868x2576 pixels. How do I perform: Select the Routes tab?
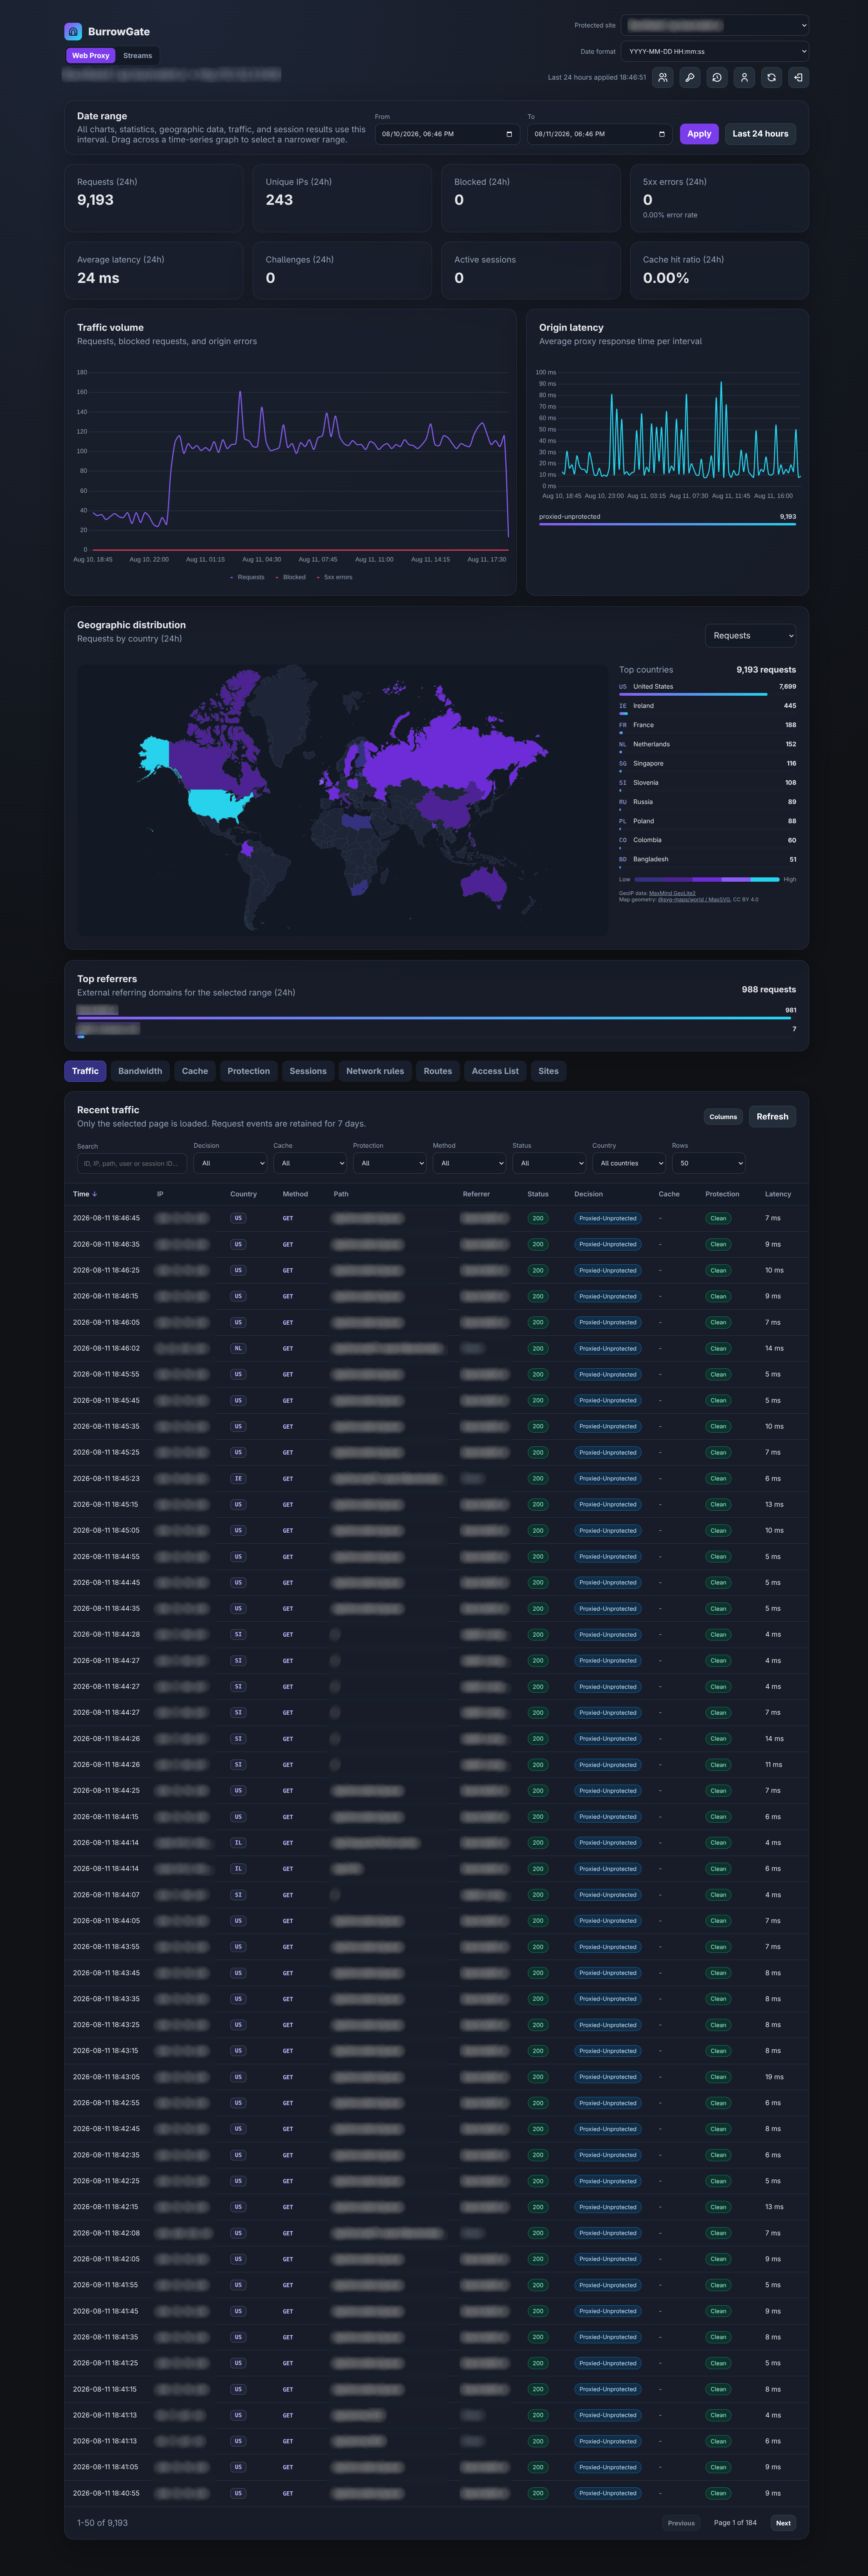click(x=438, y=1071)
